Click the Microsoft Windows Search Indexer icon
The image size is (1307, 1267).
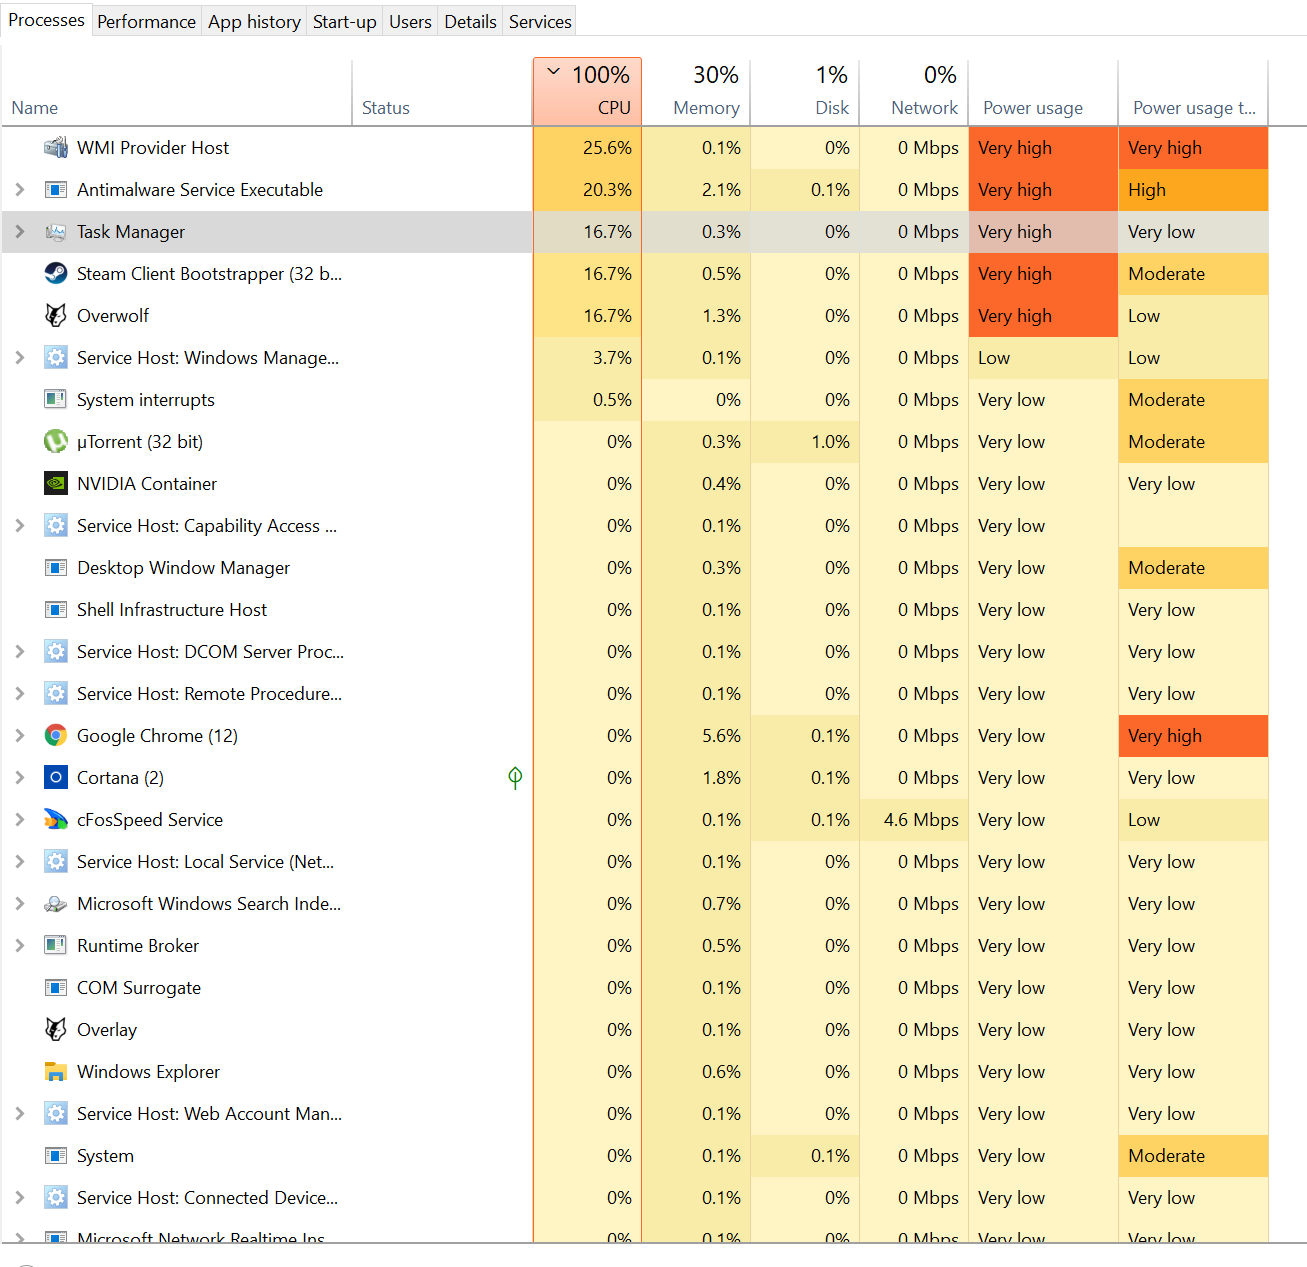[x=56, y=904]
